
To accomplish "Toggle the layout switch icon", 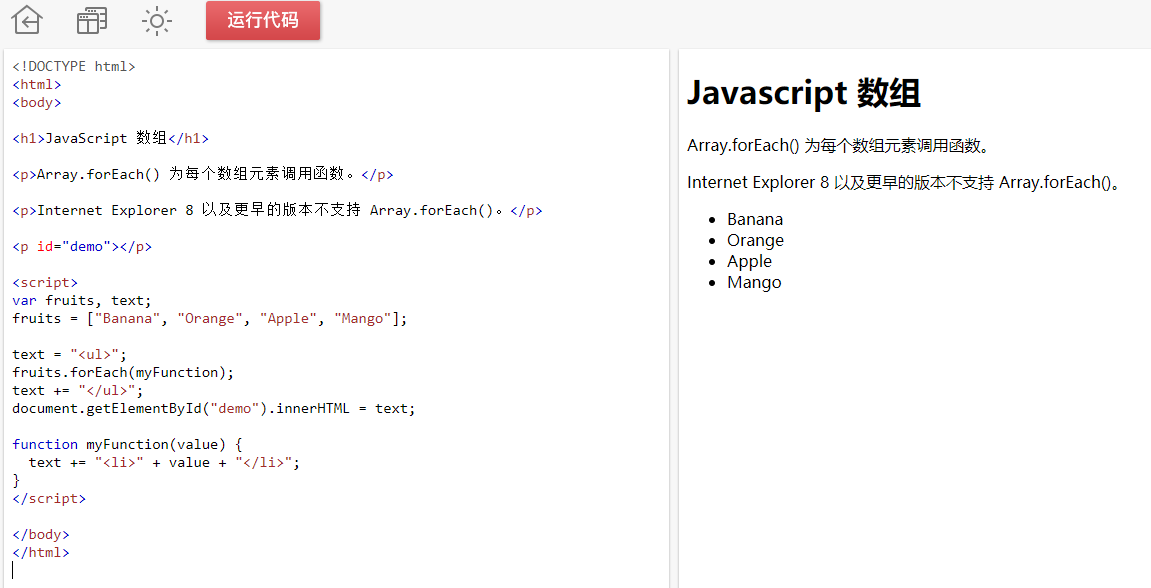I will tap(92, 21).
